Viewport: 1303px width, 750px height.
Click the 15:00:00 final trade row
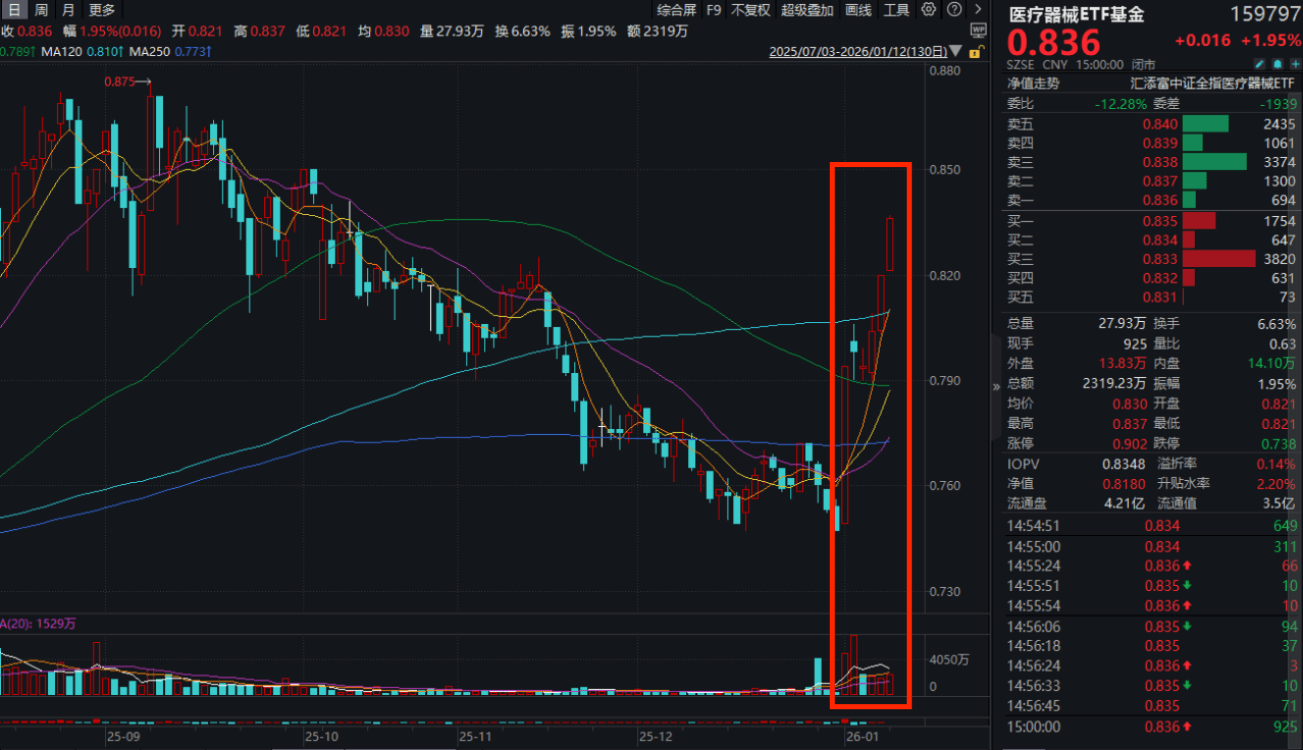point(1150,727)
